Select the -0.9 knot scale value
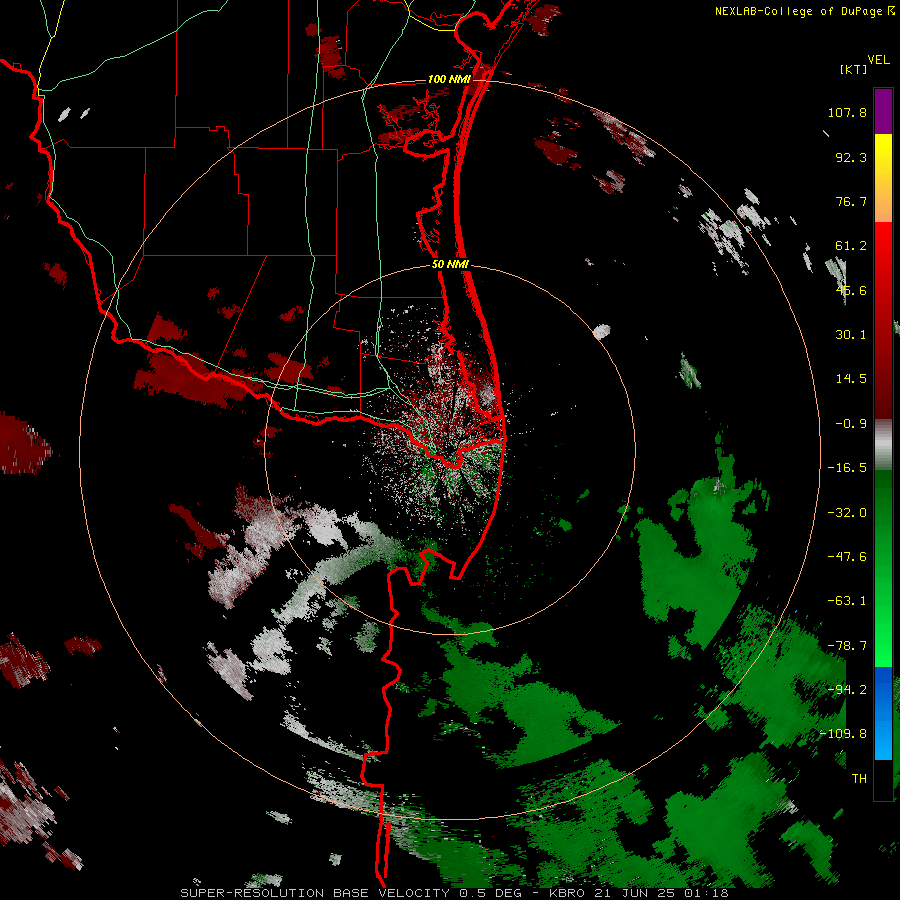900x900 pixels. 851,424
